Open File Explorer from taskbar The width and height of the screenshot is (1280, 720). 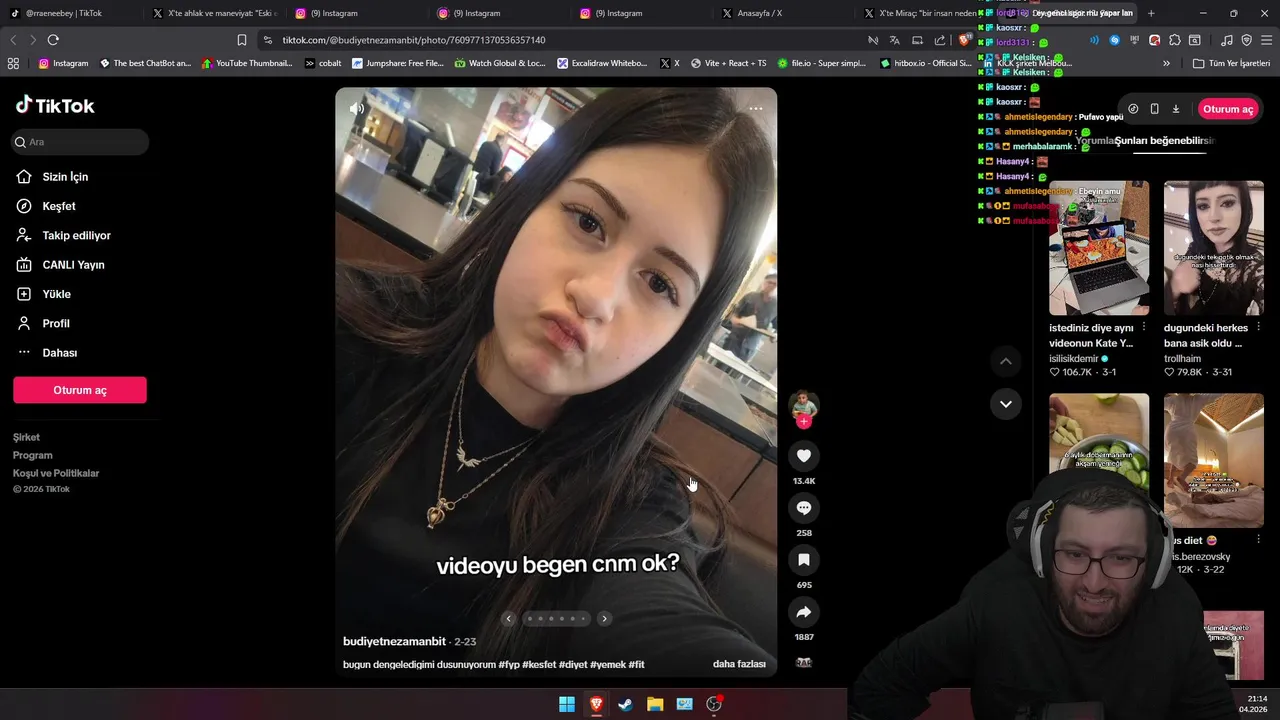655,704
